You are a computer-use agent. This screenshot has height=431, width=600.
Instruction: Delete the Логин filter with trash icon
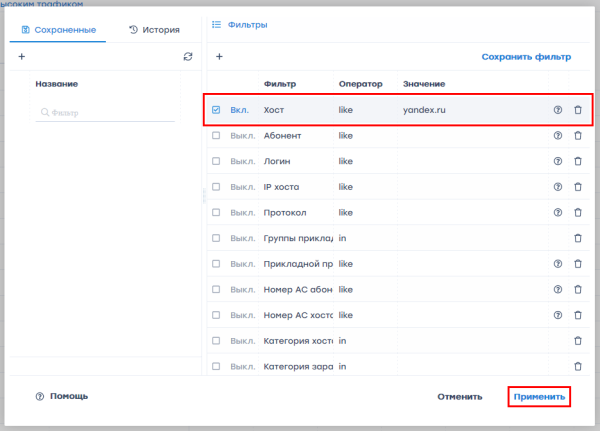pos(578,161)
